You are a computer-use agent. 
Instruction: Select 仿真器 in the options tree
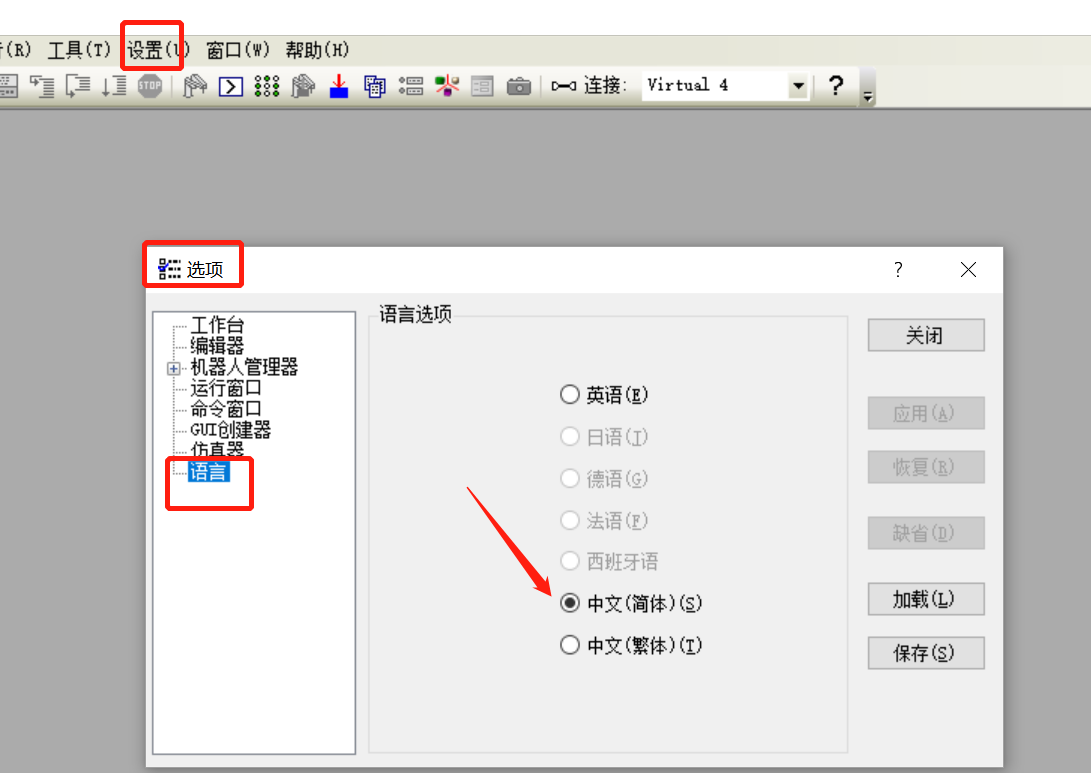pos(217,451)
